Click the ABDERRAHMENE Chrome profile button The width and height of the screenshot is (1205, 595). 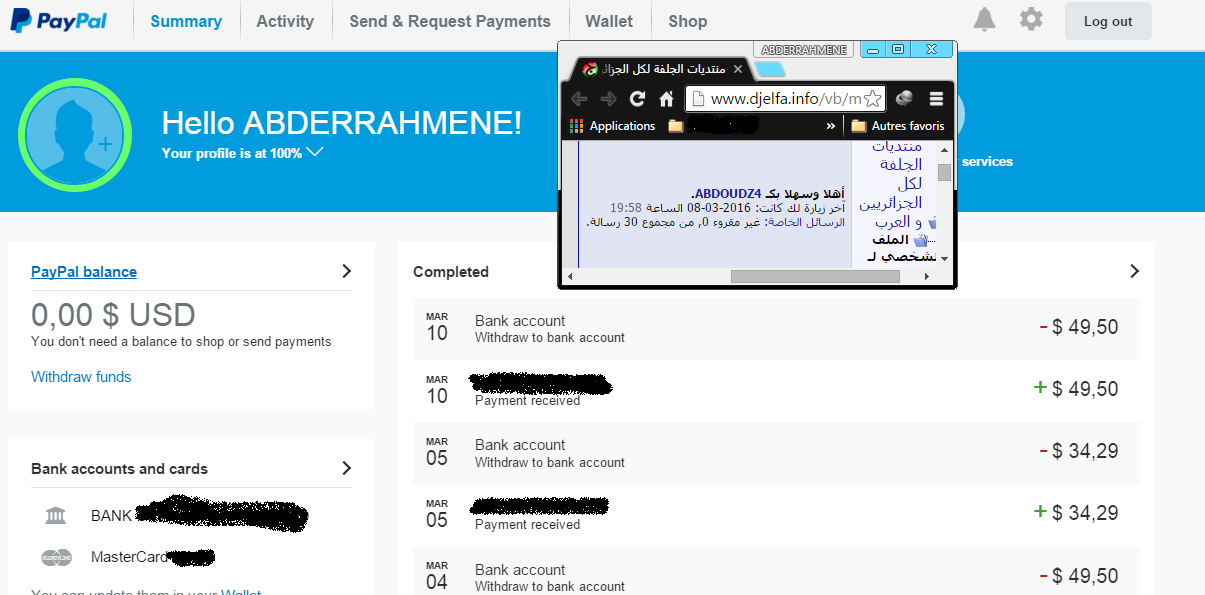(804, 49)
